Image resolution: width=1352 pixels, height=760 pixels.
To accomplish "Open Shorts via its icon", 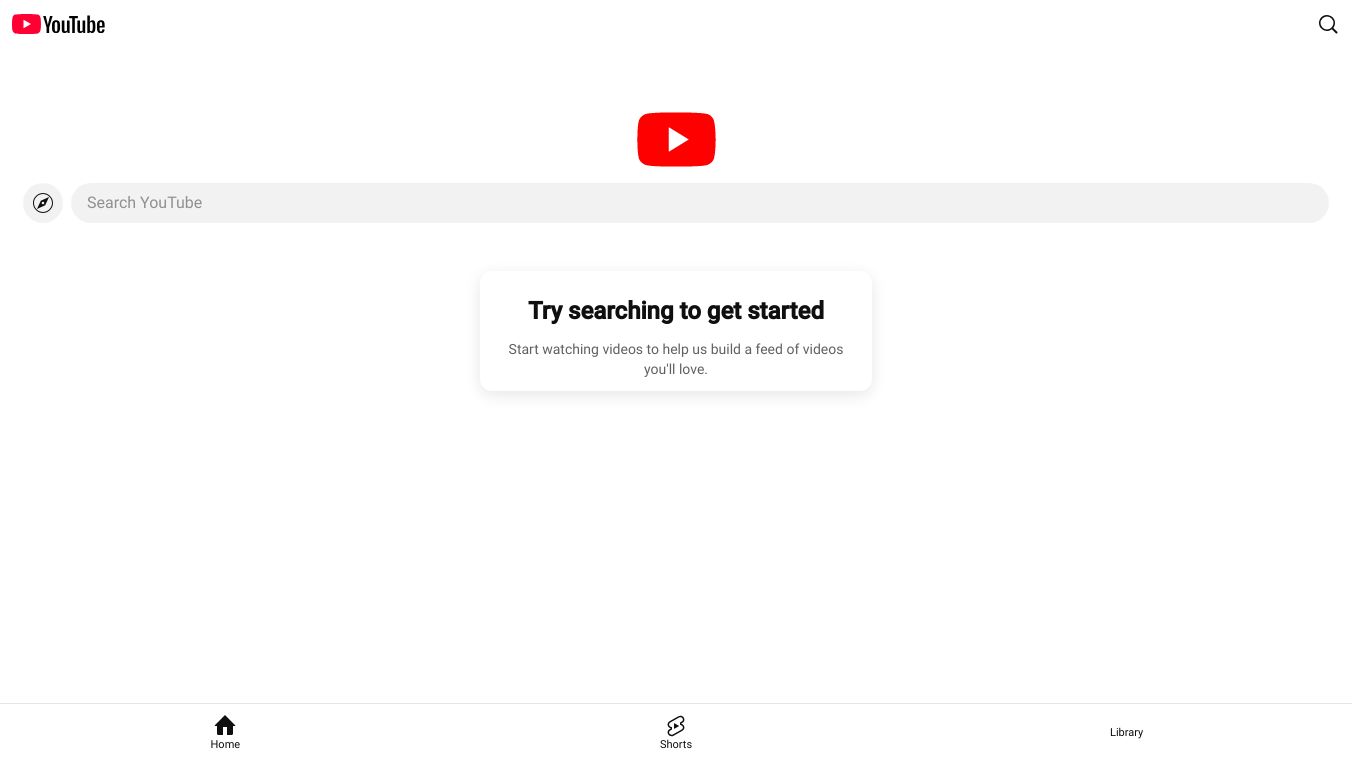I will 676,726.
